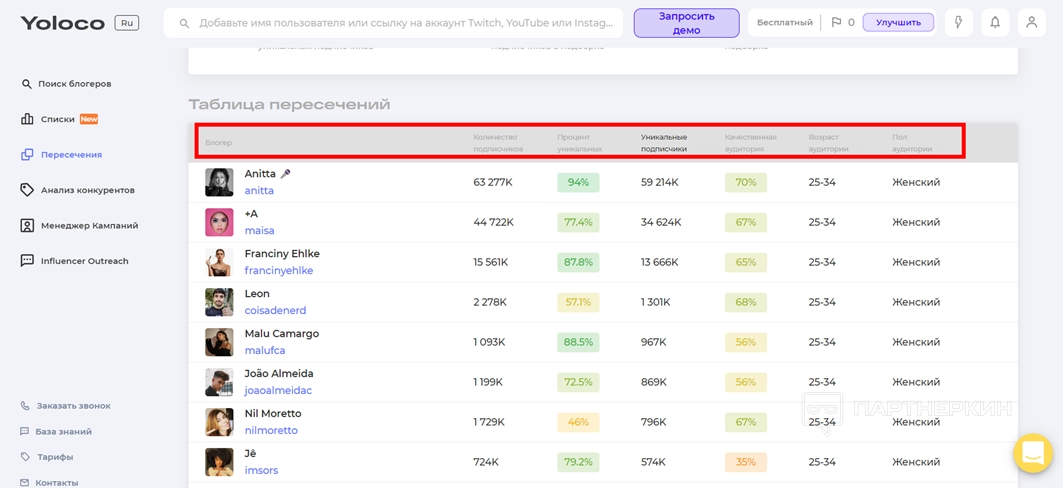This screenshot has height=488, width=1063.
Task: Open the imsors profile link
Action: click(x=262, y=471)
